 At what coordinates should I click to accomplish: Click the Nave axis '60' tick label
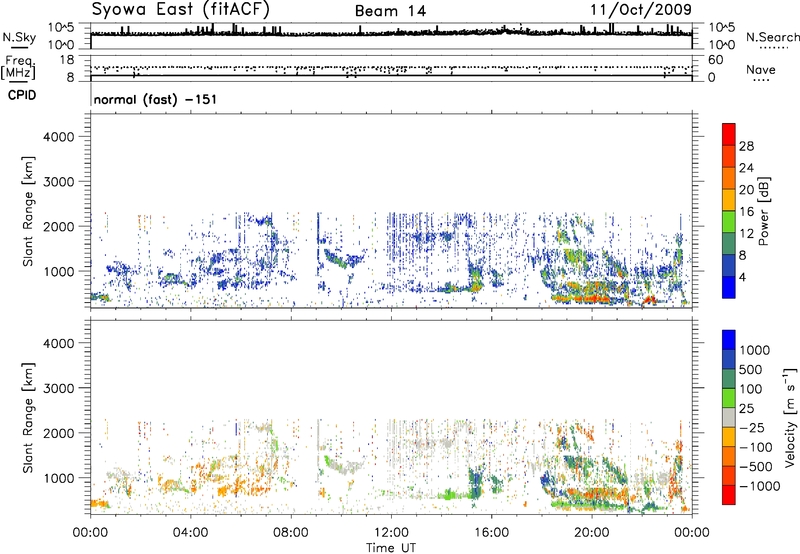pos(716,60)
